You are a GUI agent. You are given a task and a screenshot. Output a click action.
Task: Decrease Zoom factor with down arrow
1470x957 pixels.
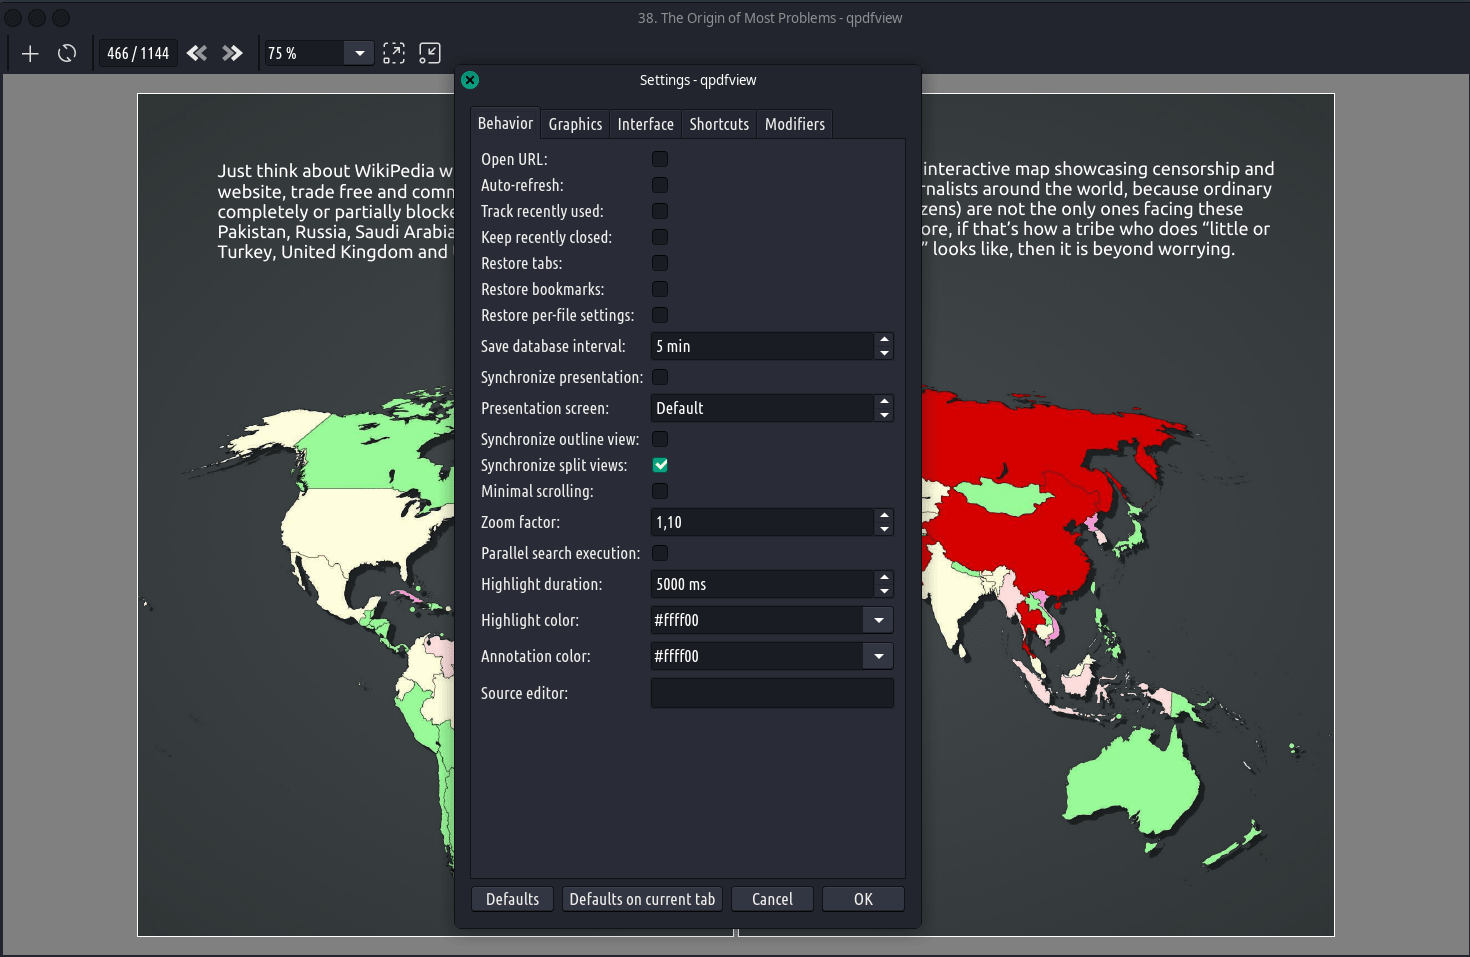[884, 529]
